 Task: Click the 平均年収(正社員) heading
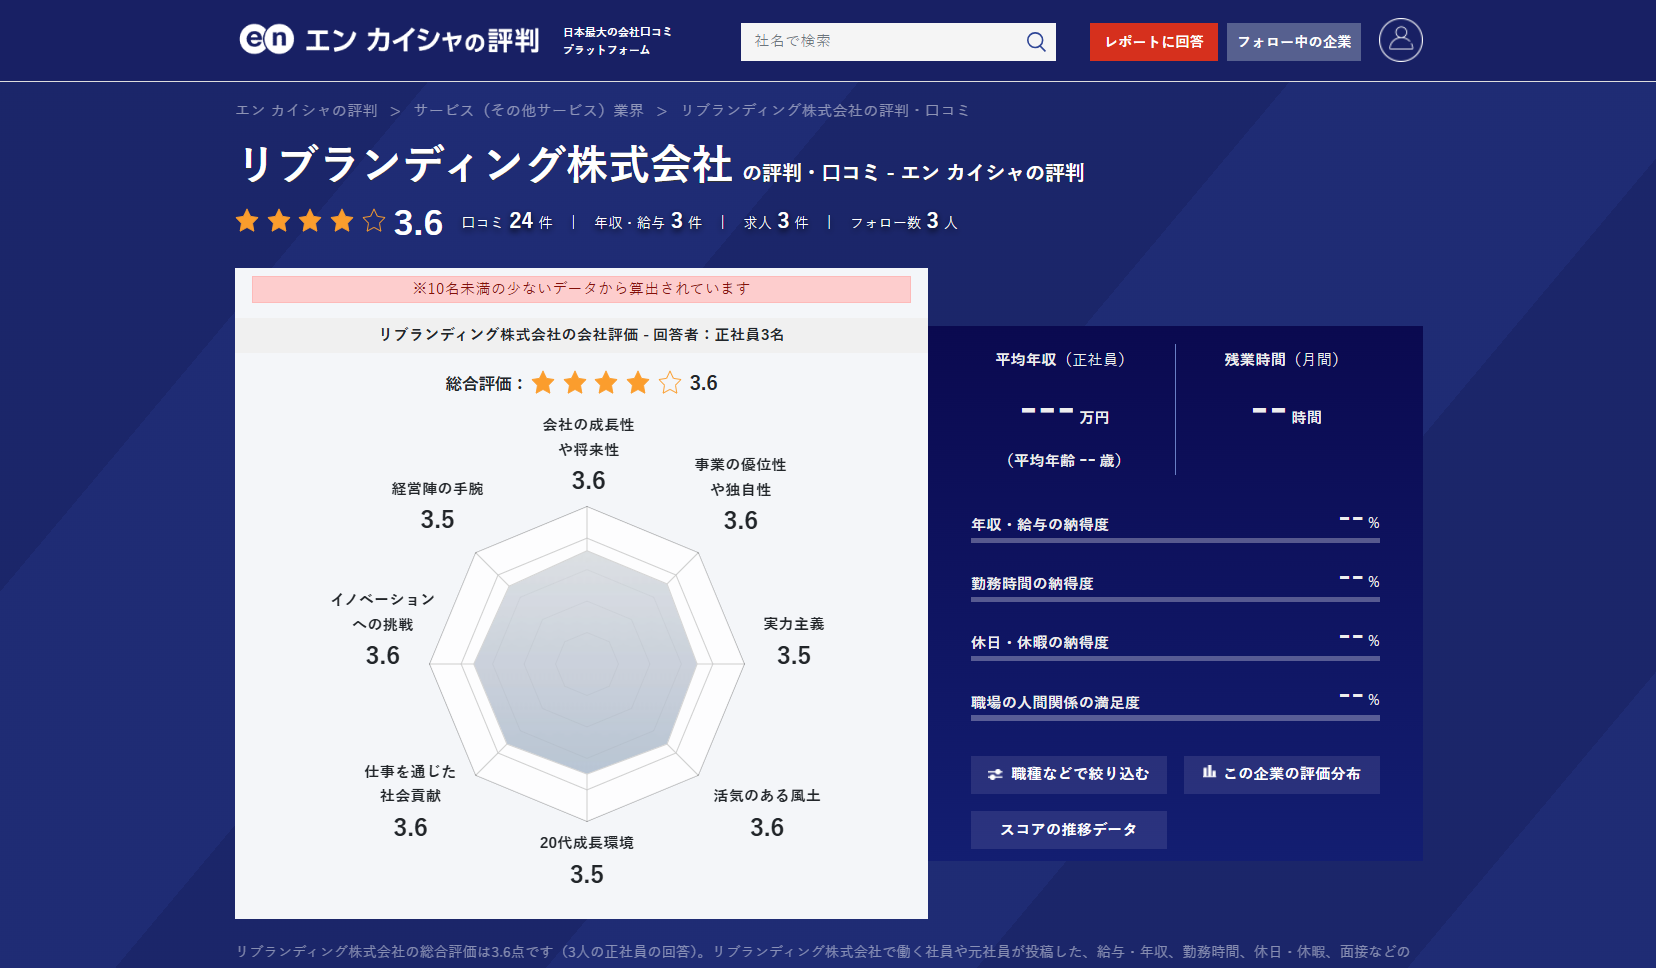coord(1061,360)
